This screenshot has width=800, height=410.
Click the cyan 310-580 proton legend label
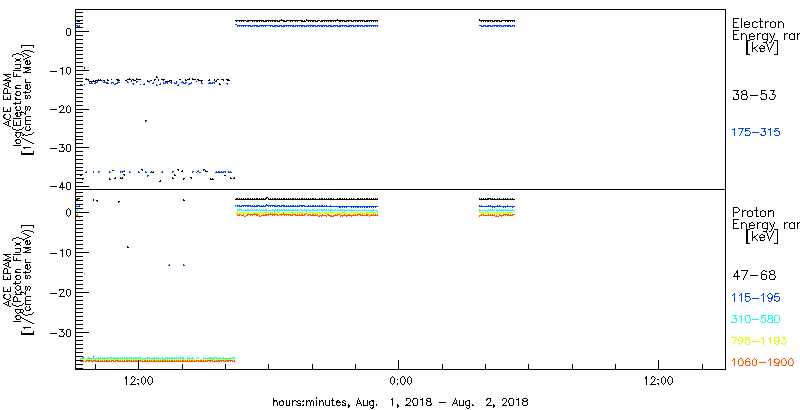(x=756, y=319)
